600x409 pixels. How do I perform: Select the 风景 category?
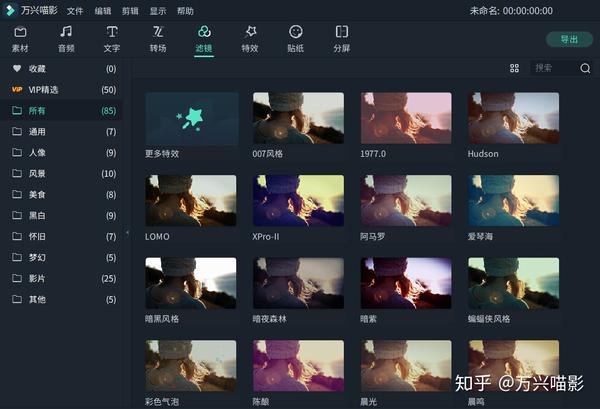[61, 174]
